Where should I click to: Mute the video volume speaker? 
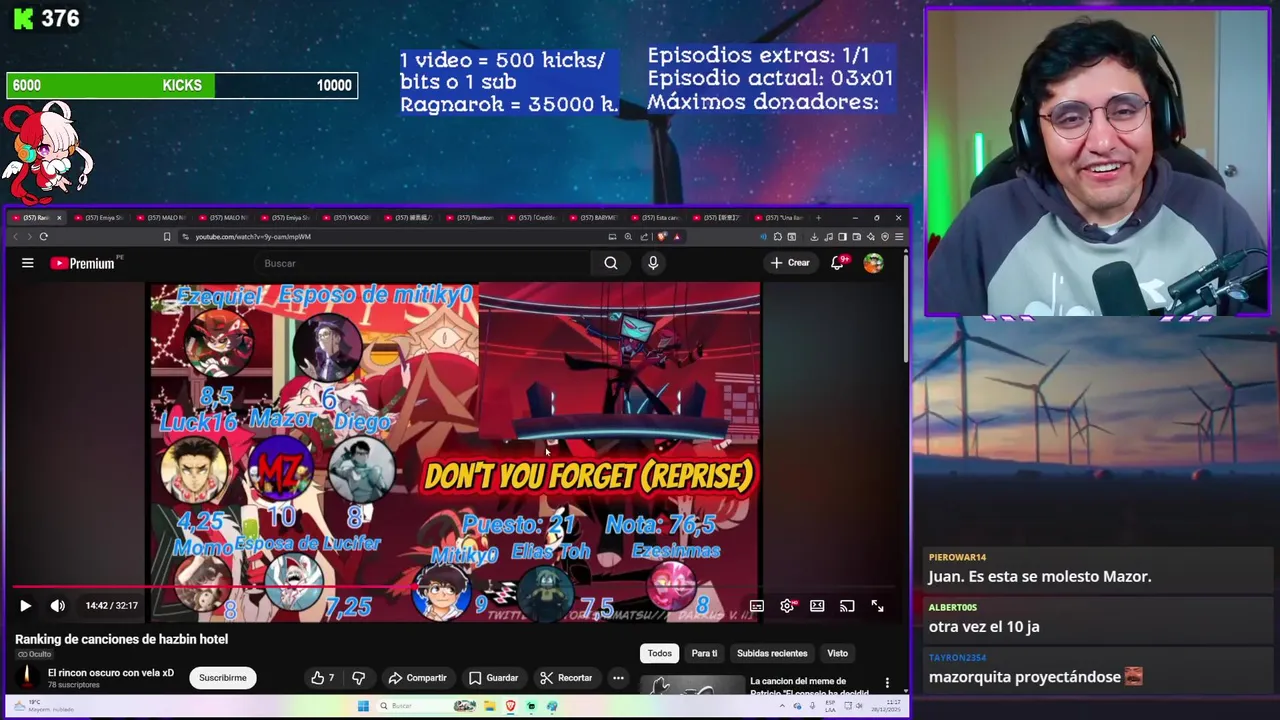tap(58, 605)
